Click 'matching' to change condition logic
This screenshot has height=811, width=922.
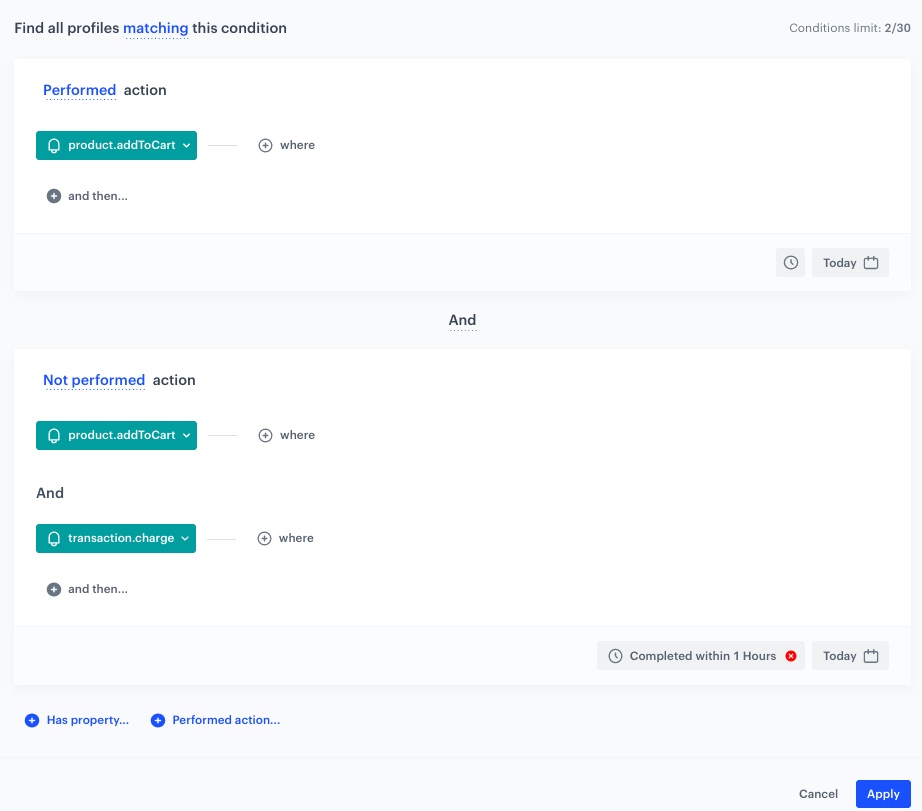(156, 28)
